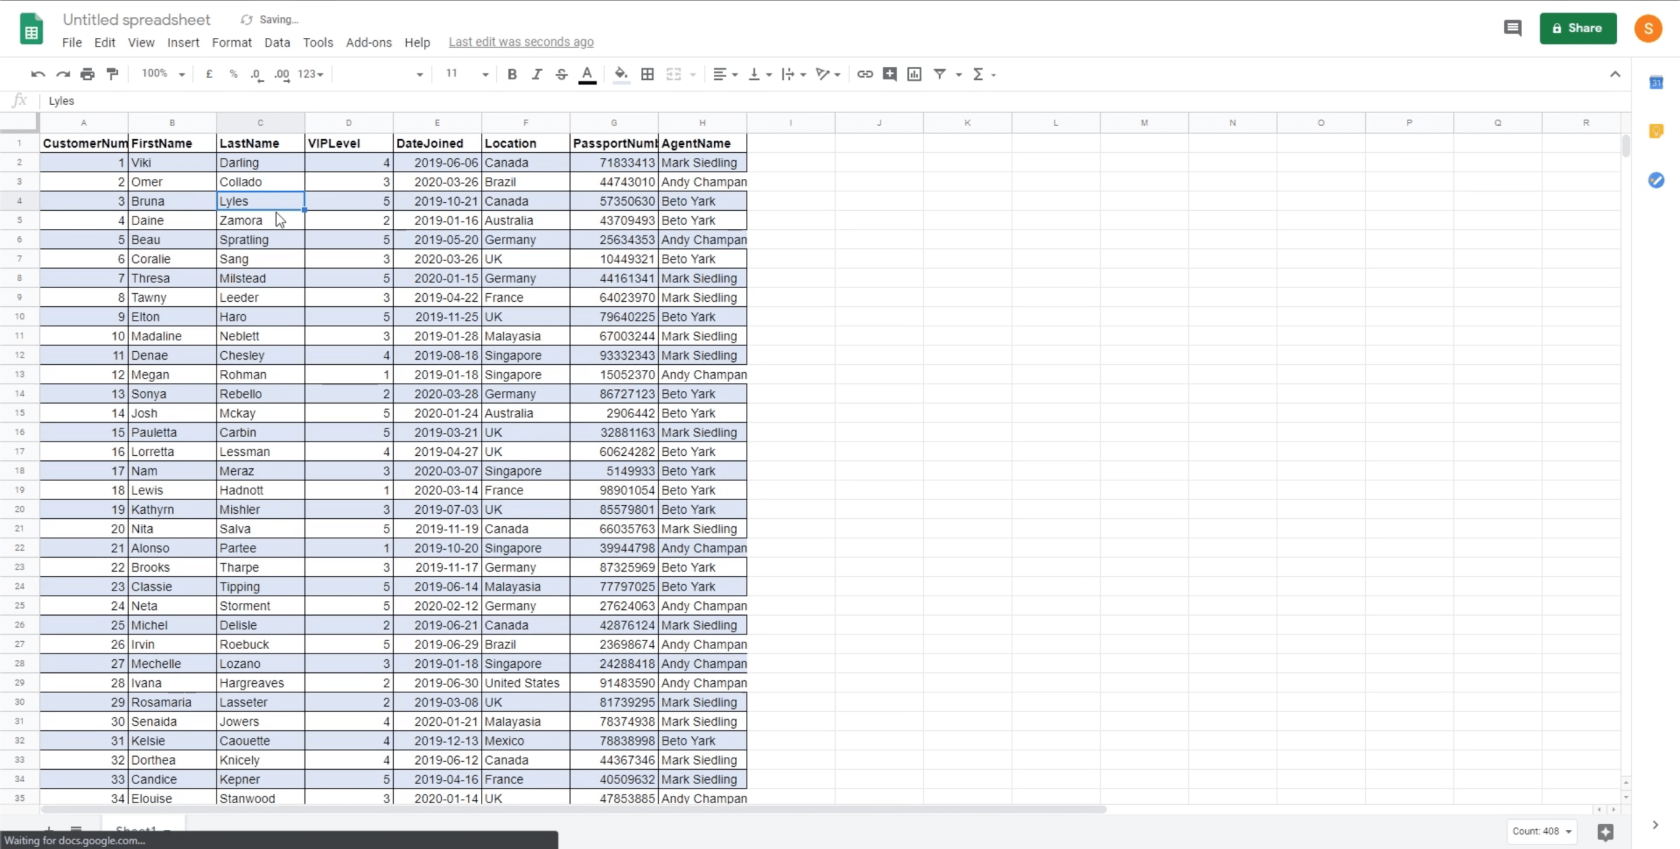This screenshot has width=1680, height=849.
Task: Open the Functions sigma menu
Action: [x=984, y=74]
